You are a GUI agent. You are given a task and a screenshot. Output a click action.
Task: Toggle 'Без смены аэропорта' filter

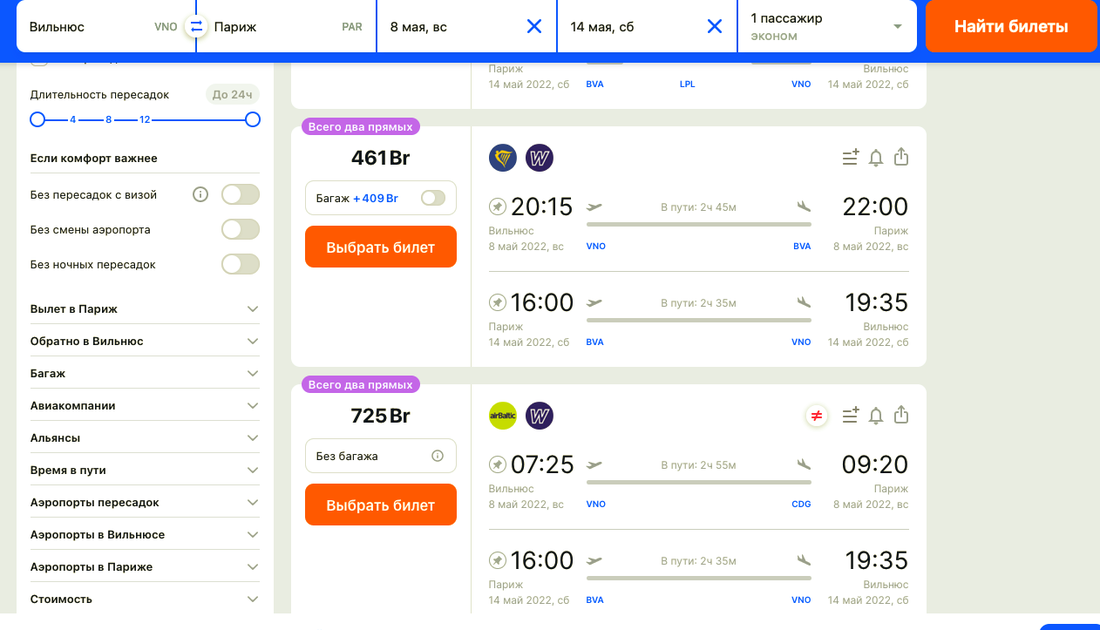point(240,229)
